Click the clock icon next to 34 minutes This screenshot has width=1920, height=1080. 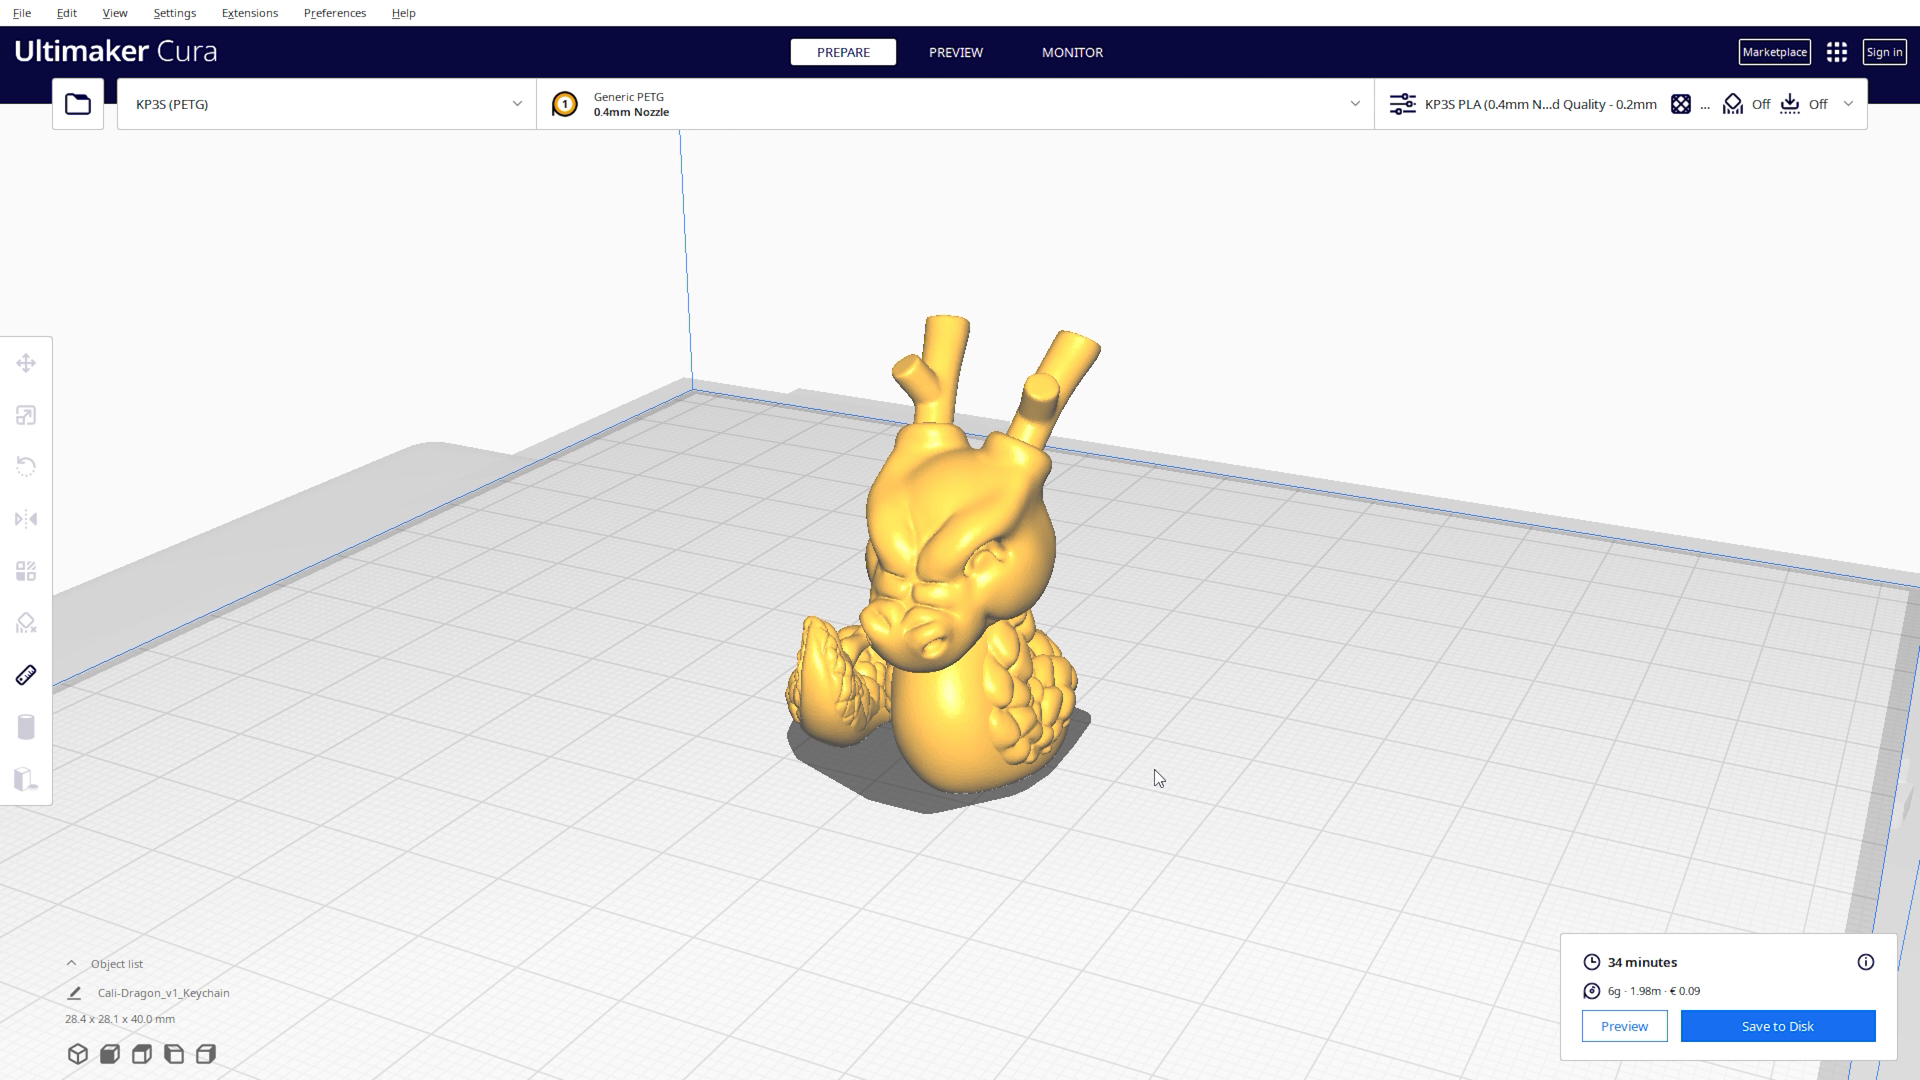(x=1592, y=962)
